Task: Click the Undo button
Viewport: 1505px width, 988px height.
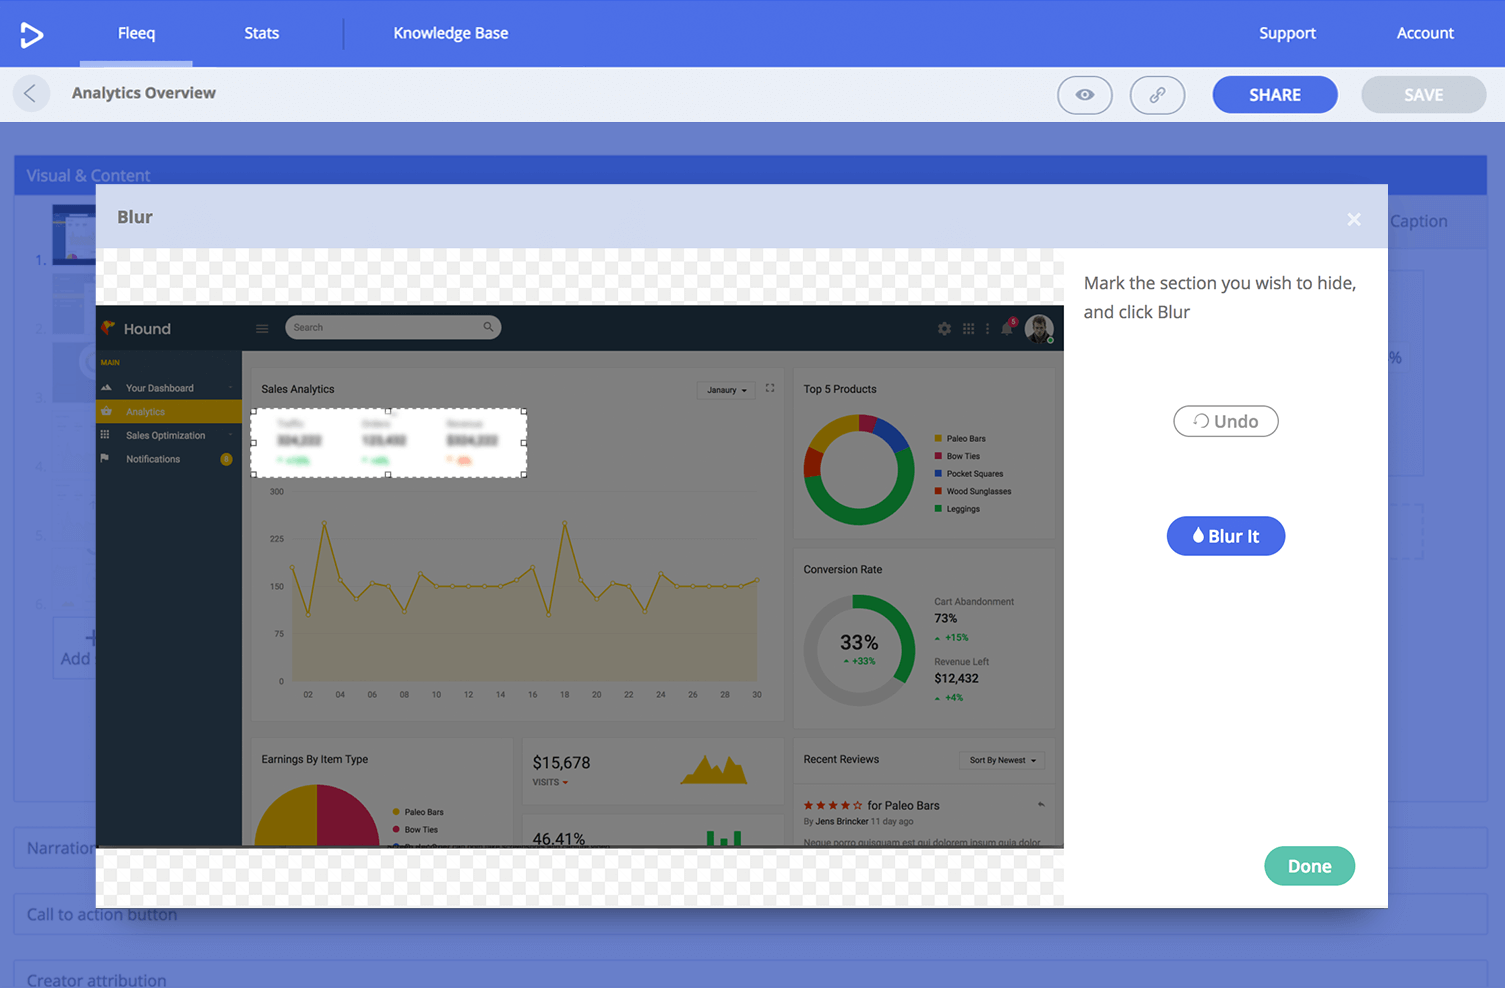Action: click(x=1226, y=421)
